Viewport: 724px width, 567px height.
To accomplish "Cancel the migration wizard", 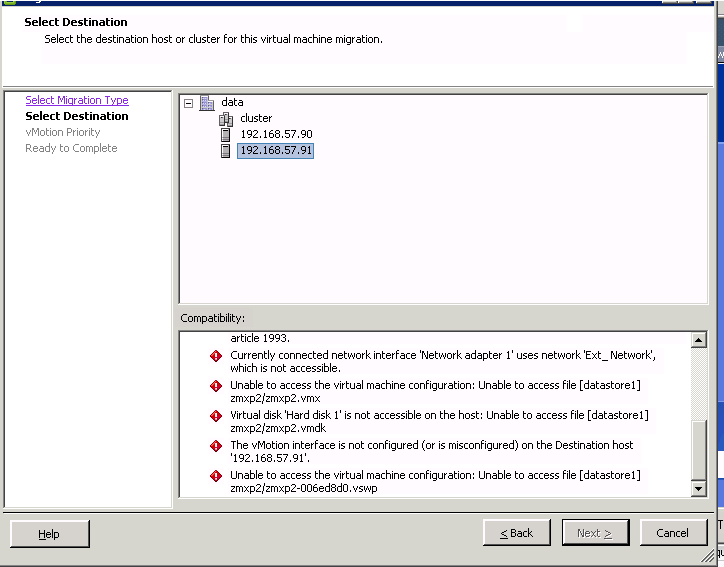I will (x=673, y=533).
